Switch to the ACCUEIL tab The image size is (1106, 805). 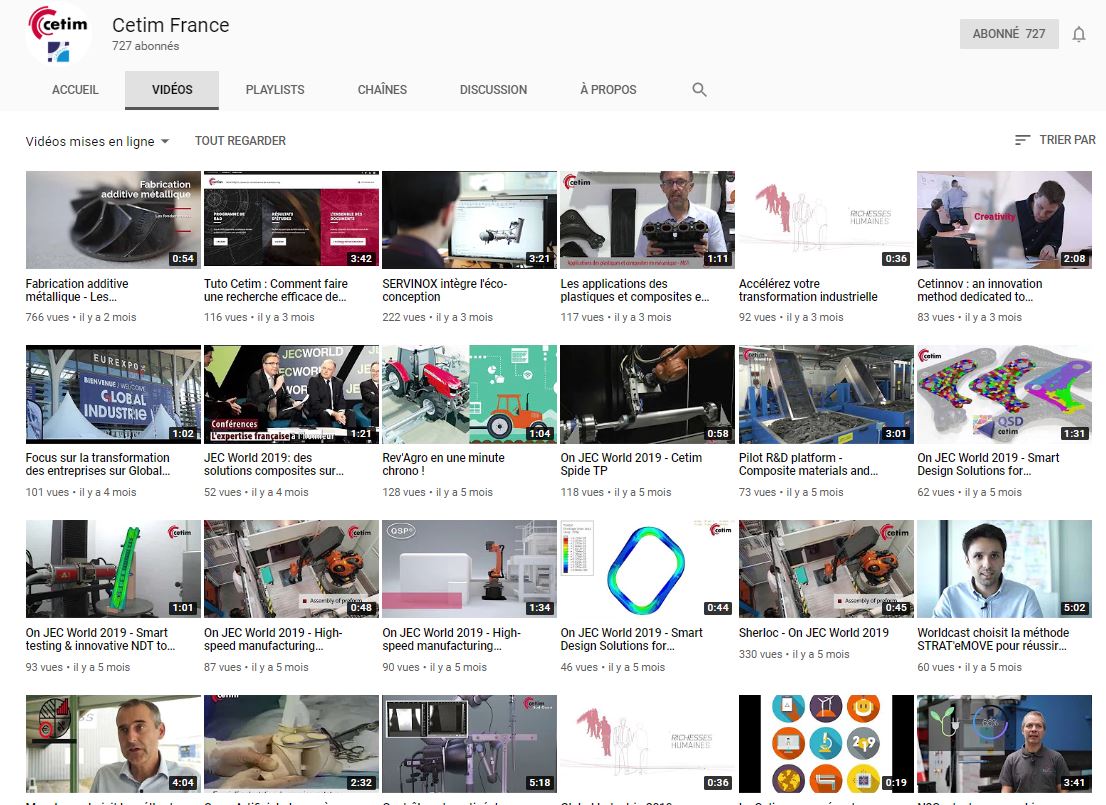click(x=75, y=90)
